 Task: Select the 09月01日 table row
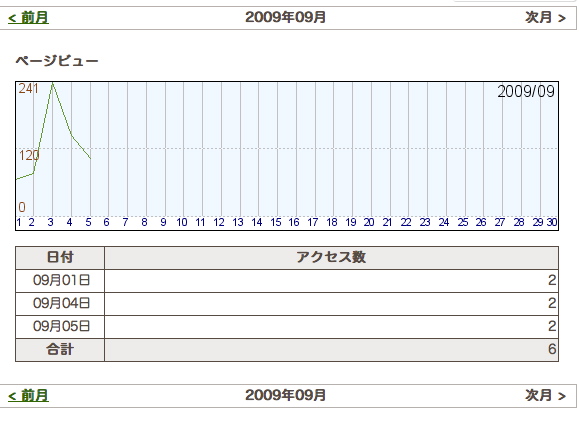[x=287, y=281]
